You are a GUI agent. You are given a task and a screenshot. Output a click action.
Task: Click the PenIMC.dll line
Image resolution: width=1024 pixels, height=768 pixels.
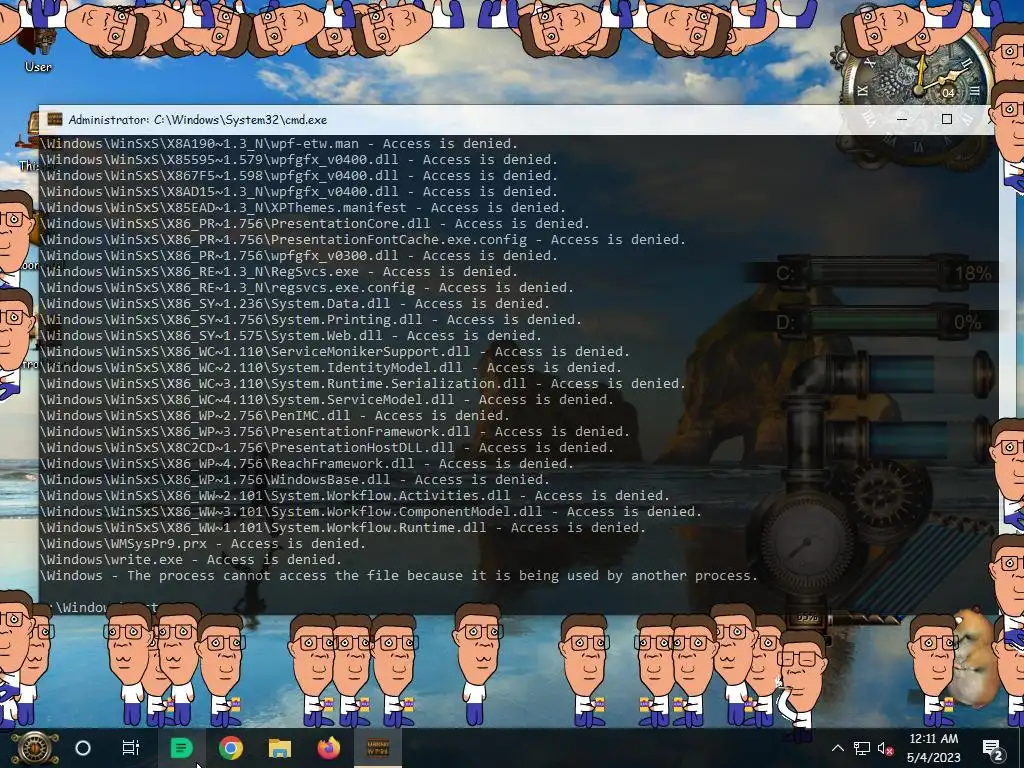275,416
